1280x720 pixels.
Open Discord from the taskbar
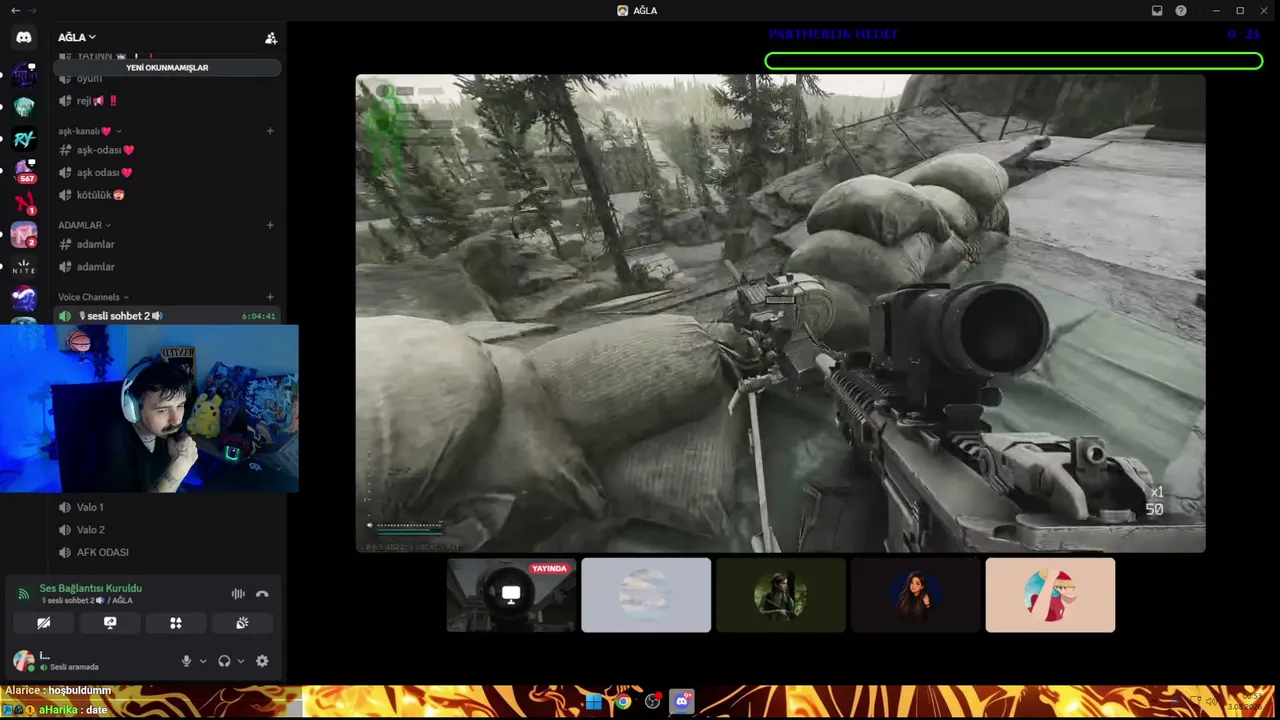point(683,702)
